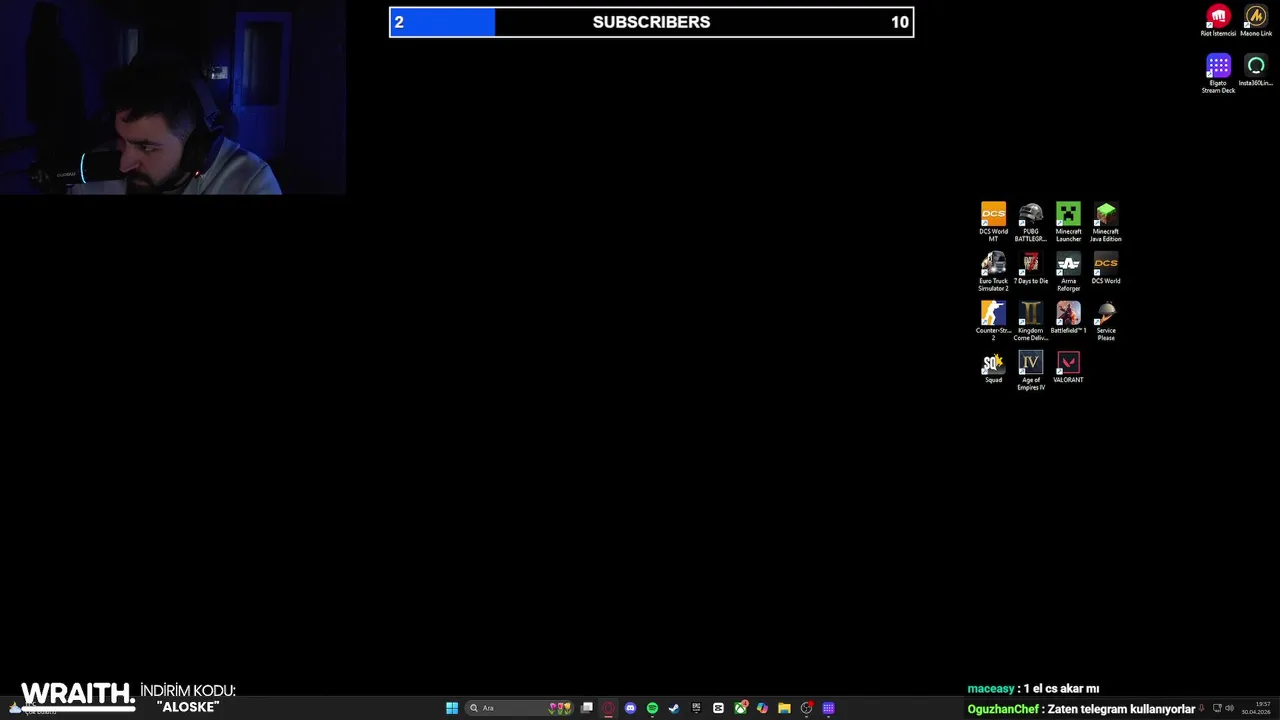Click the OguzhanChef chat username
This screenshot has width=1280, height=720.
1003,709
